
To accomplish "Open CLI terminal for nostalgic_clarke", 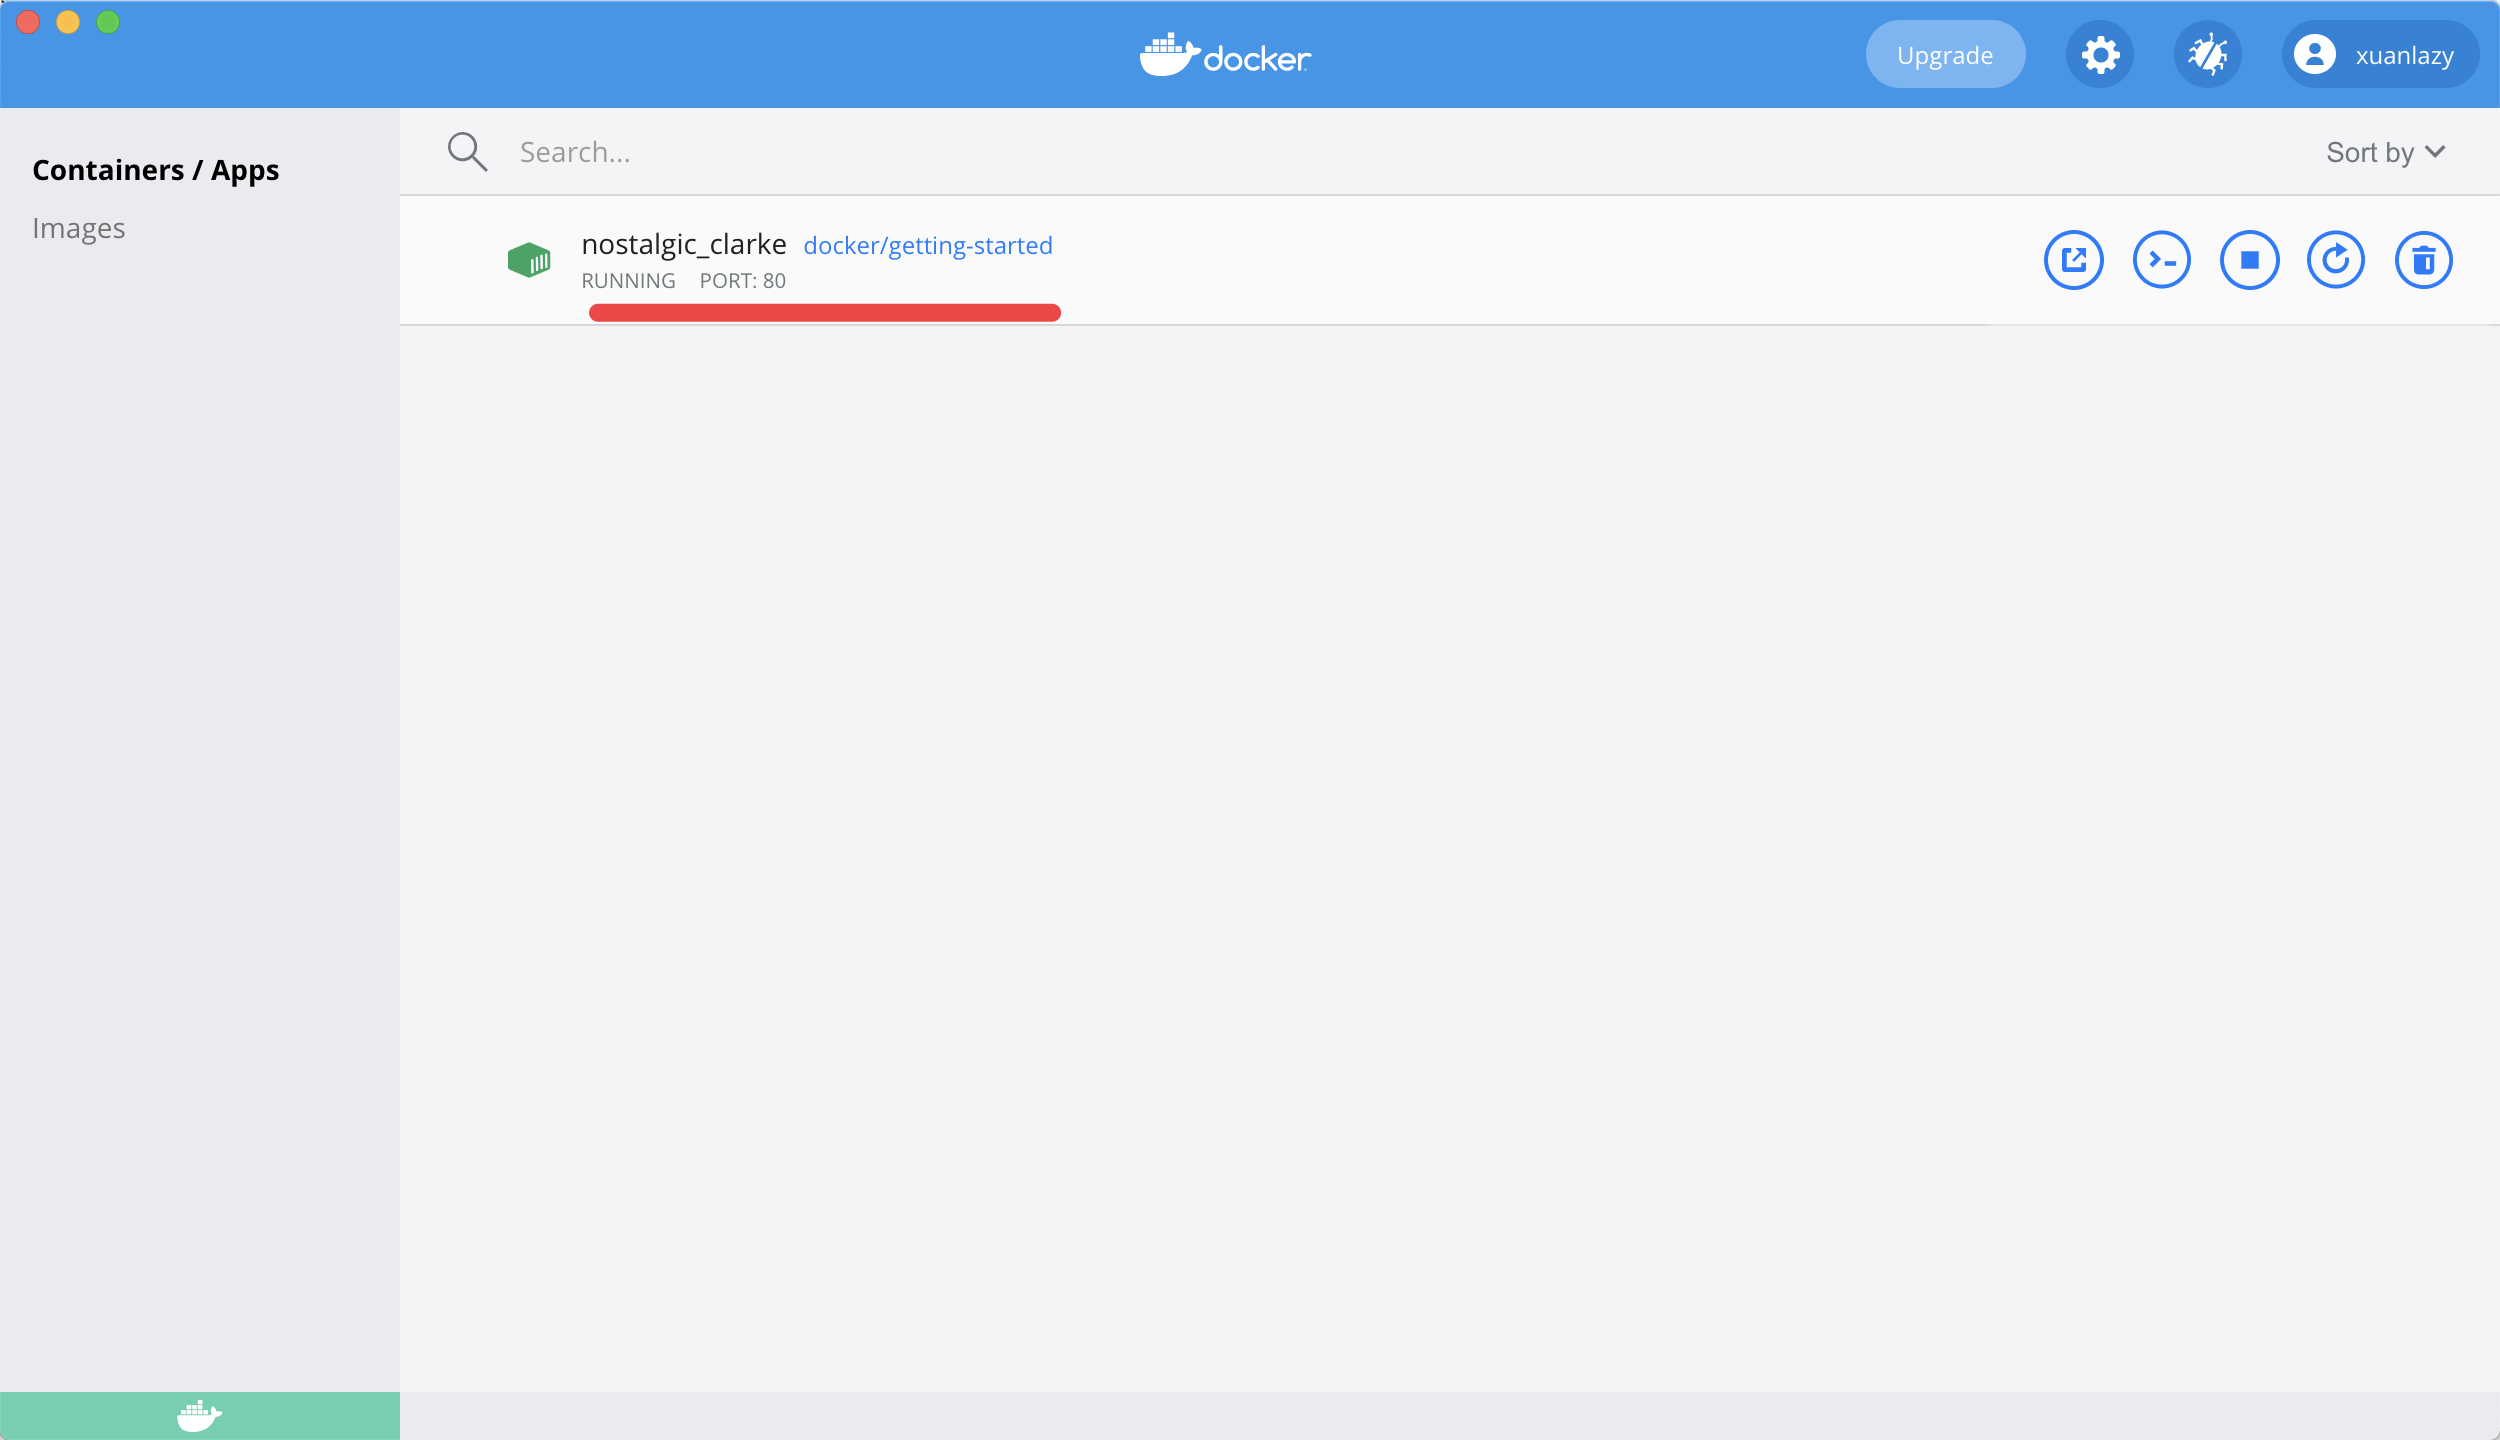I will coord(2162,260).
